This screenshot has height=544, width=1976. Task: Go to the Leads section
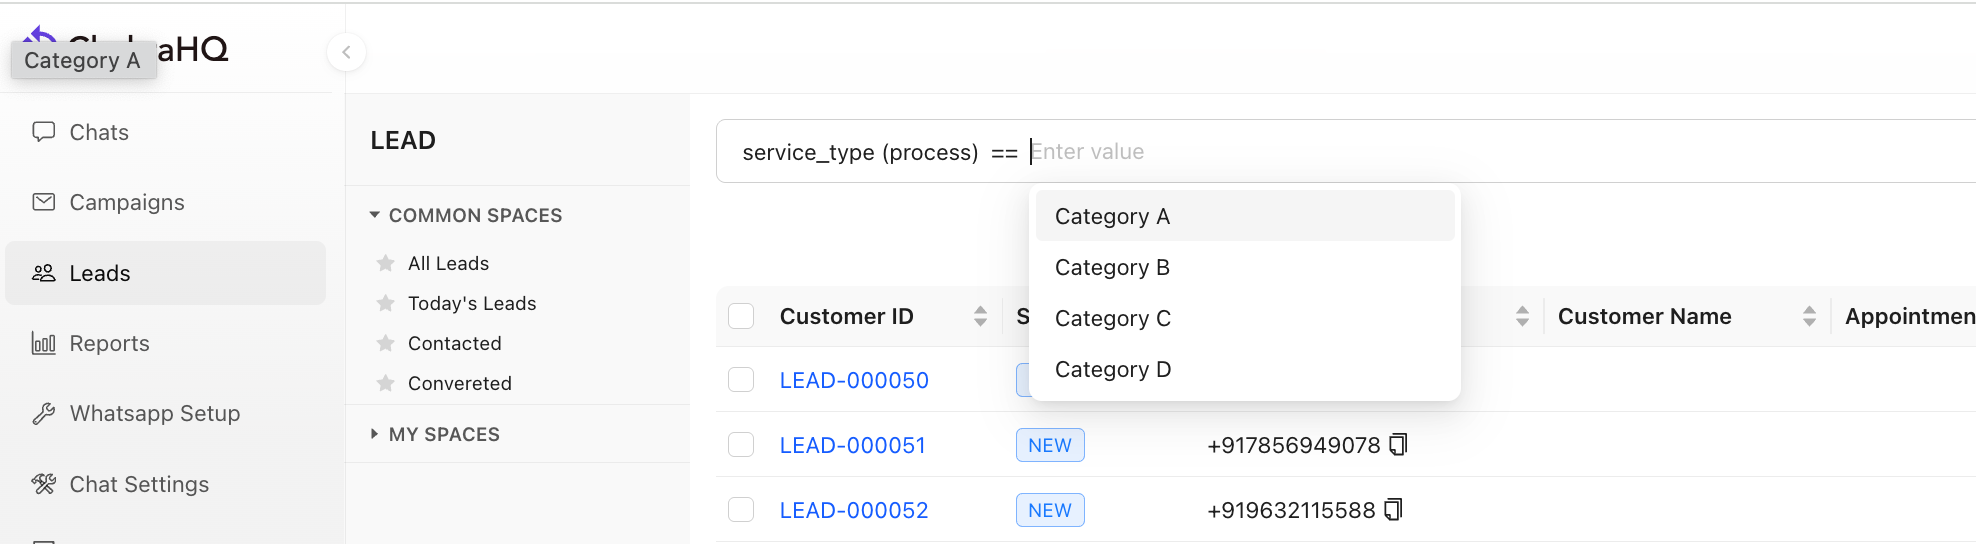[x=165, y=273]
